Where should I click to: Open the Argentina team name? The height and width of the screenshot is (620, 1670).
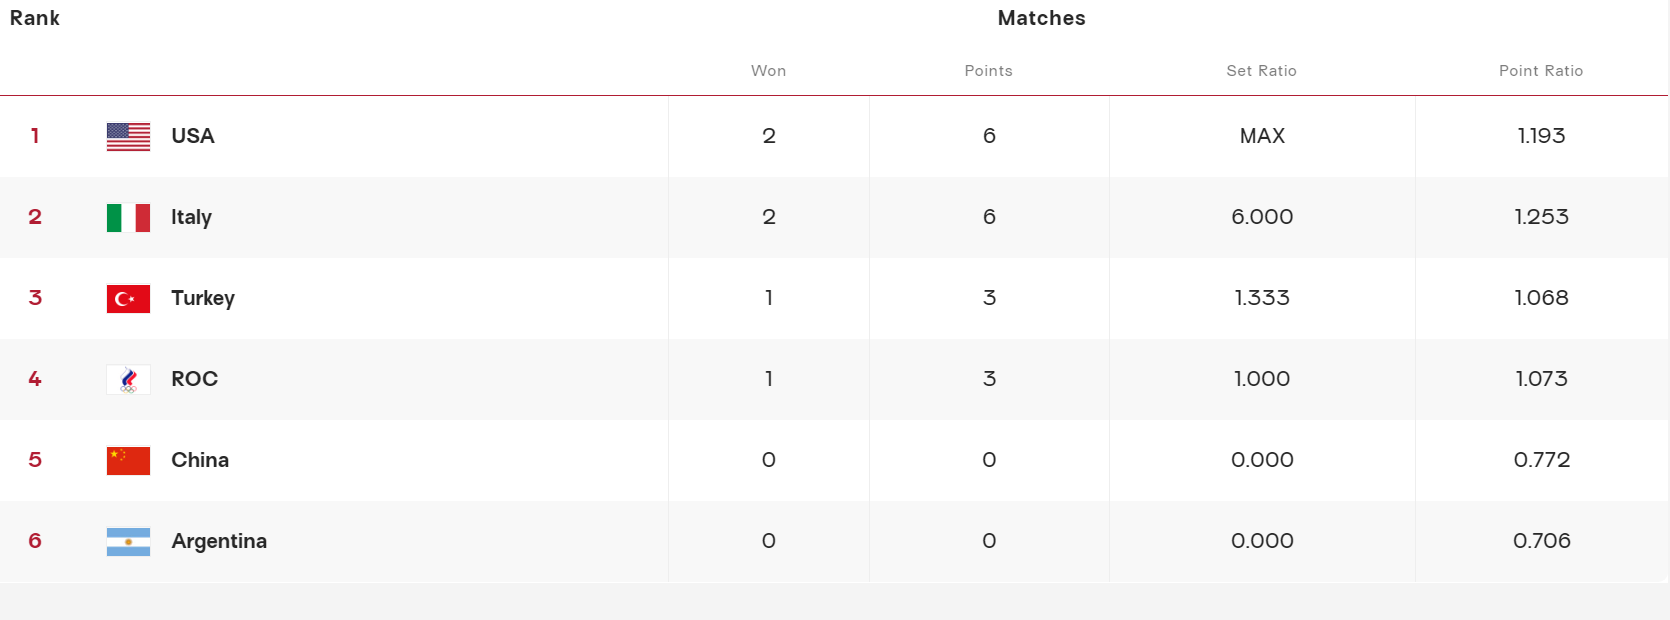pyautogui.click(x=219, y=541)
